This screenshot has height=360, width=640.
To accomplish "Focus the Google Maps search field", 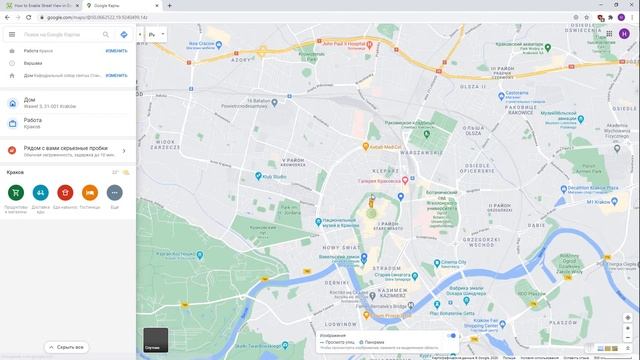I will (x=60, y=35).
